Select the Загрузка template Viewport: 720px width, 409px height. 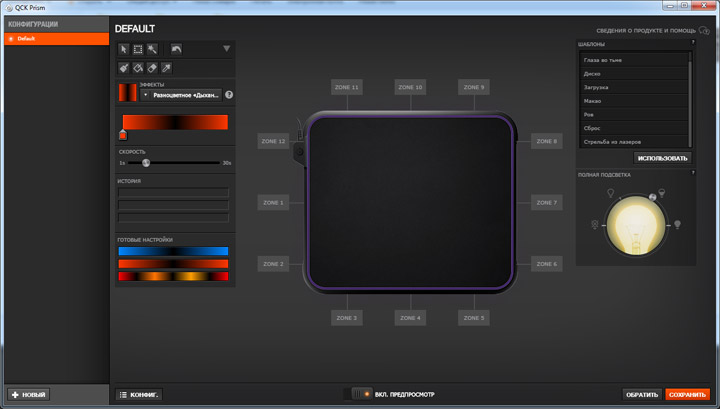634,87
